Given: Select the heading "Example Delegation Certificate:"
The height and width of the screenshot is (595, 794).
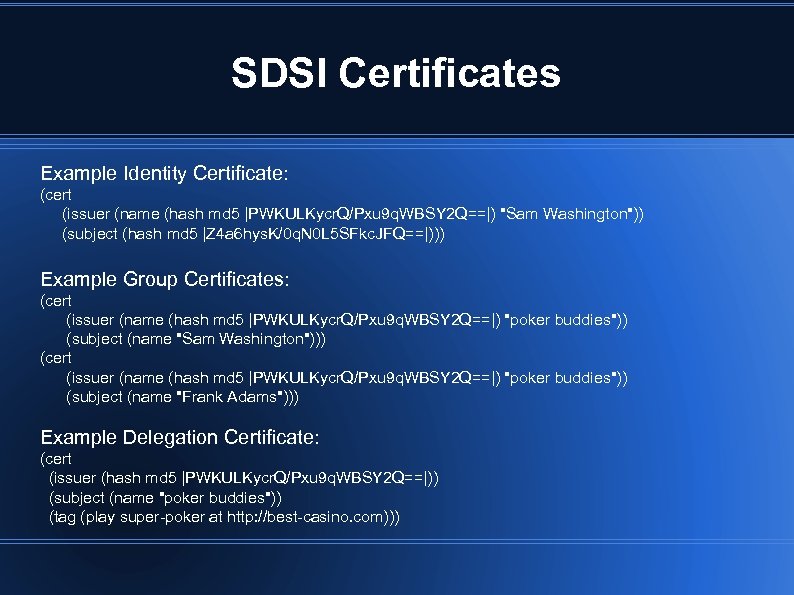Looking at the screenshot, I should pyautogui.click(x=180, y=438).
